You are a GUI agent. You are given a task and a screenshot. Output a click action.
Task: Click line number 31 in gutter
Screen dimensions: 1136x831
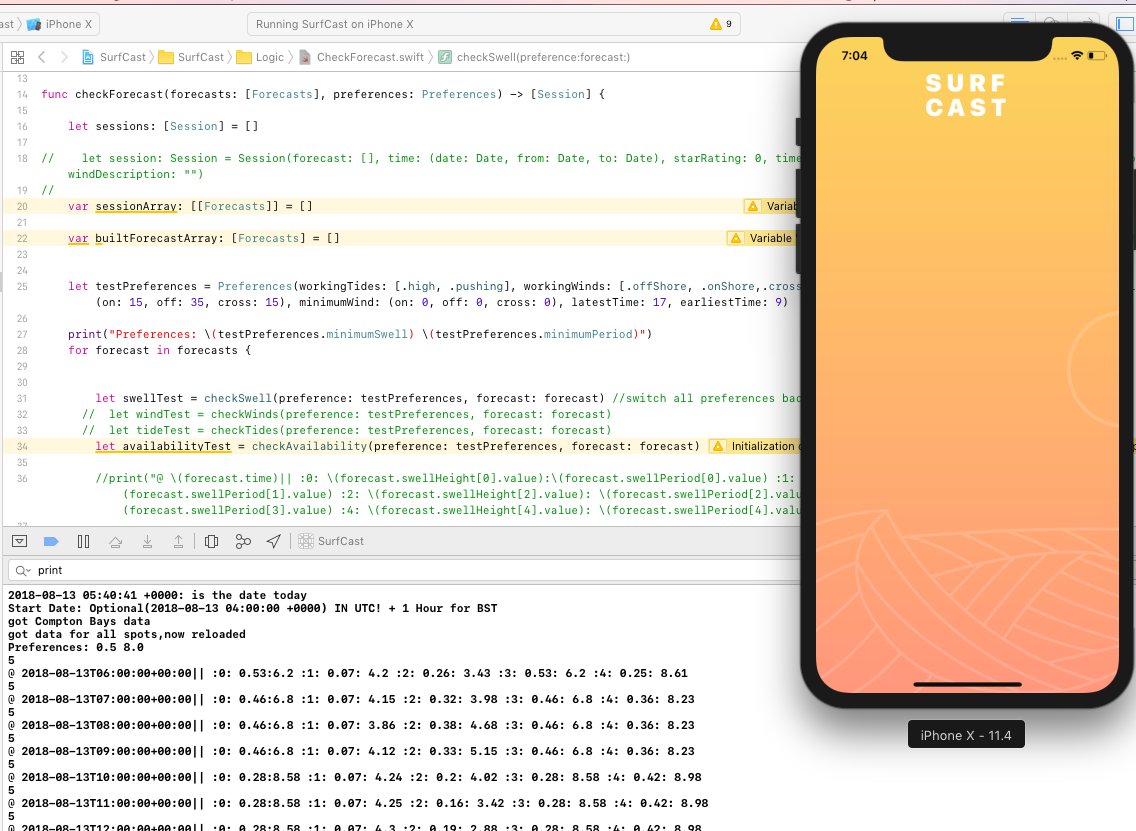pos(22,398)
